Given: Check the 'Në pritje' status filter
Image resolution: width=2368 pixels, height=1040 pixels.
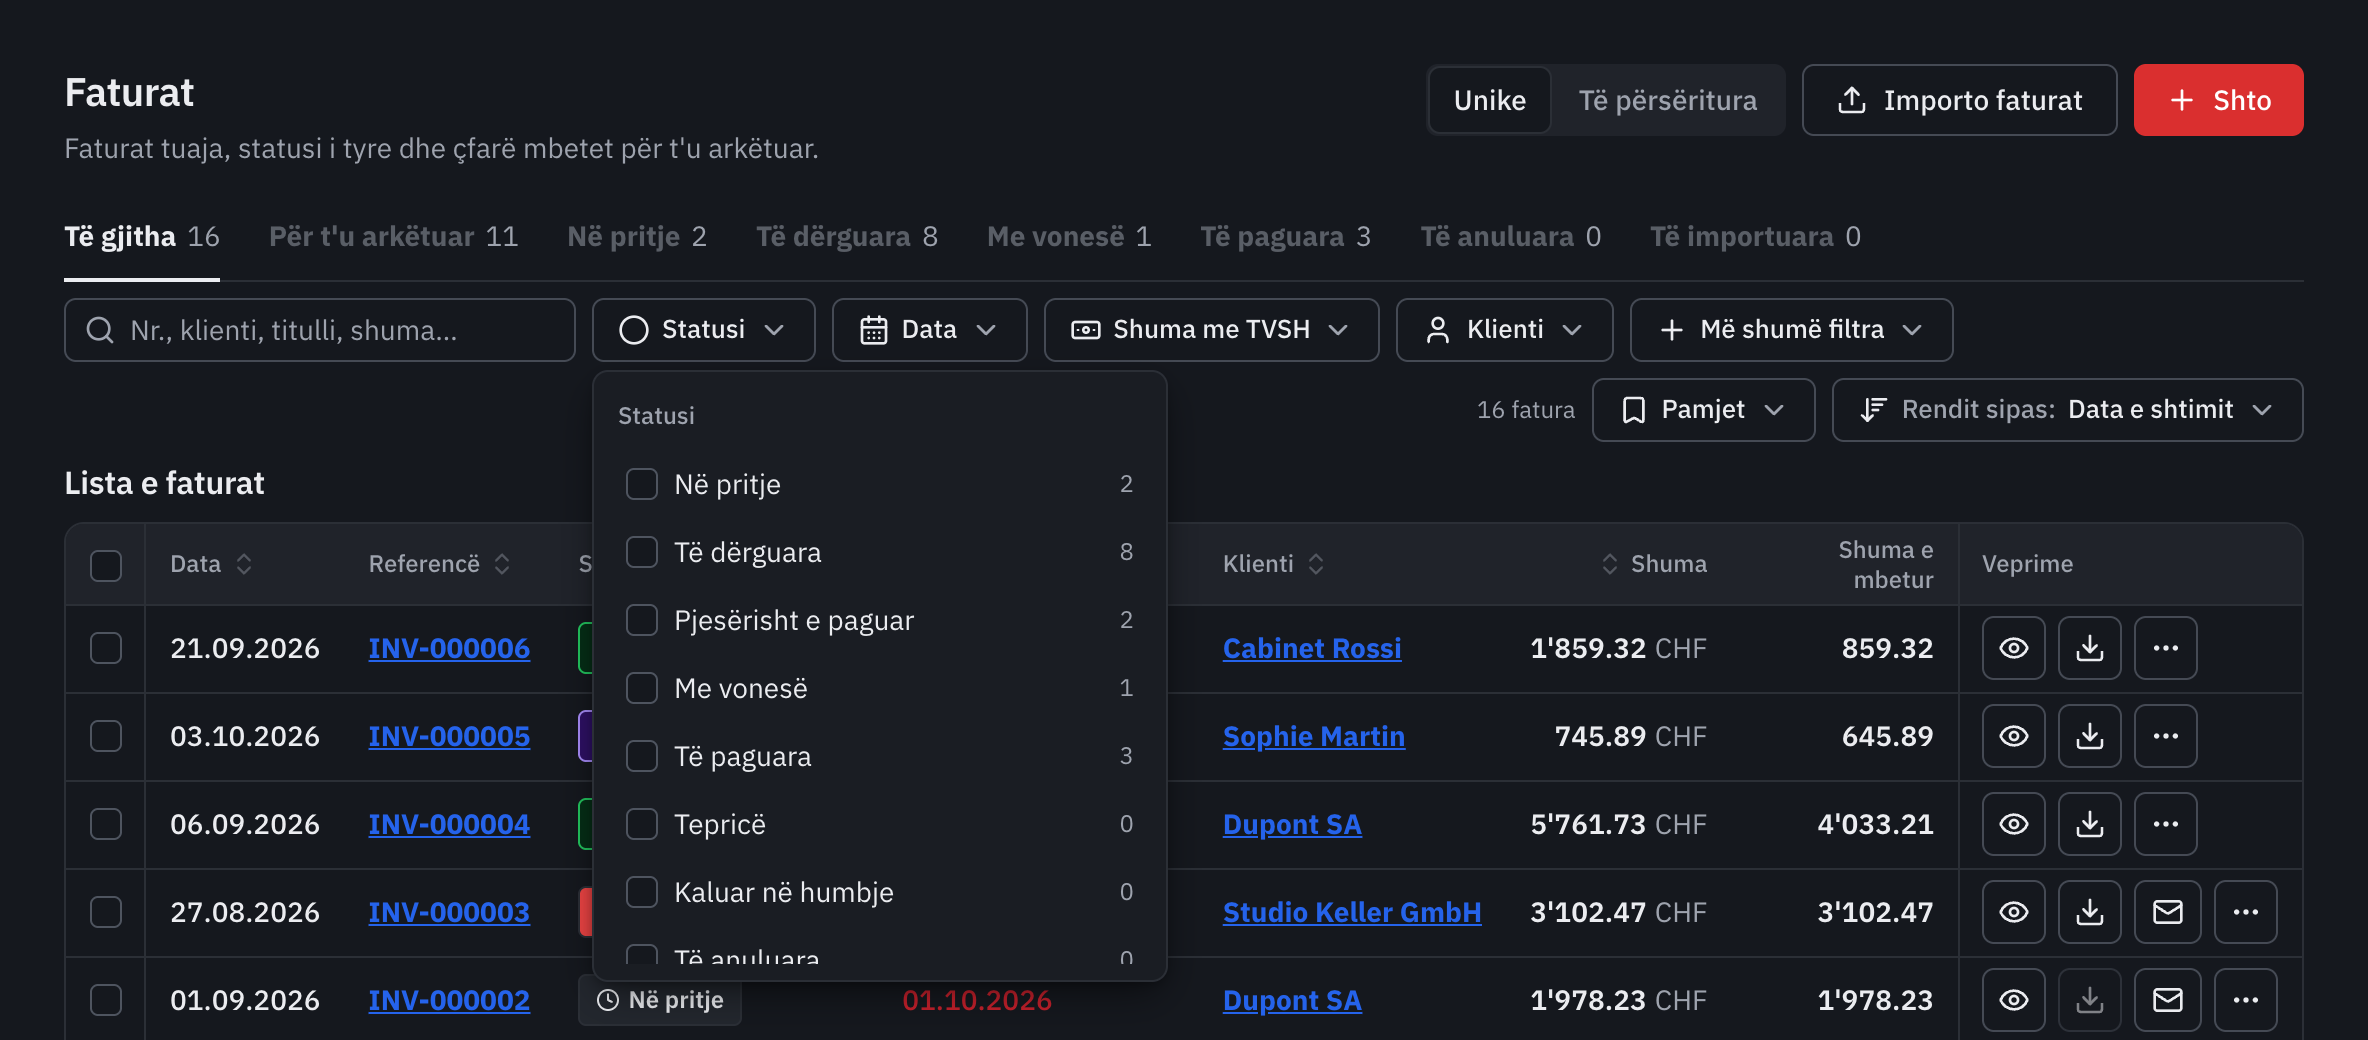Looking at the screenshot, I should click(642, 484).
